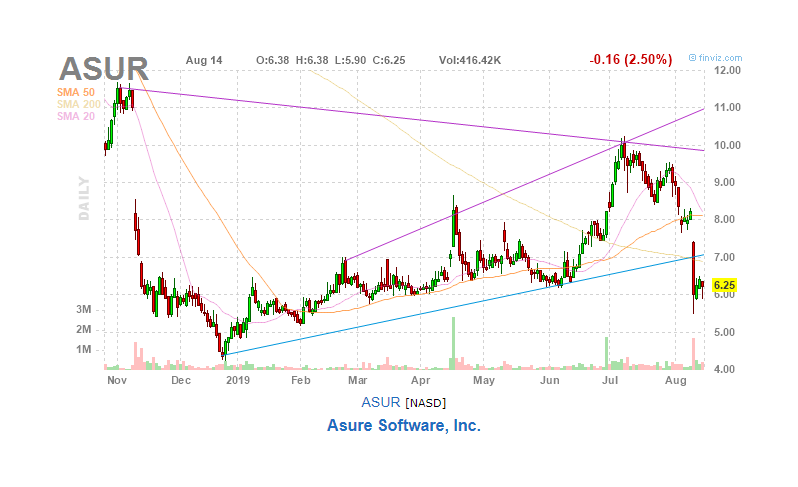The height and width of the screenshot is (487, 798).
Task: Click the 1M volume axis label
Action: [84, 349]
